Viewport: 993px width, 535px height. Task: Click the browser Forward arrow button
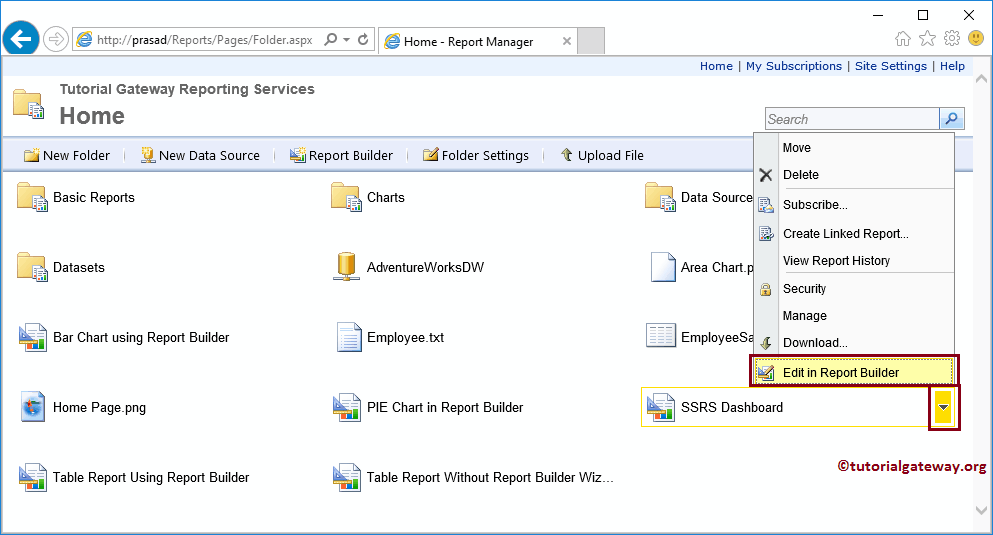pyautogui.click(x=56, y=39)
